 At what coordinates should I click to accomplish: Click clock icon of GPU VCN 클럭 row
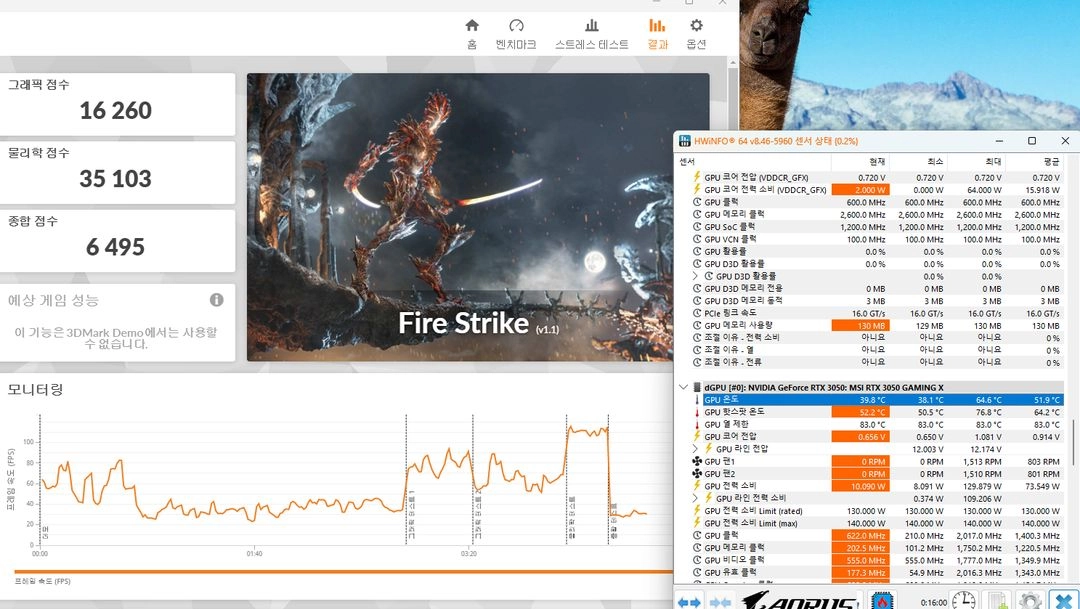coord(697,239)
